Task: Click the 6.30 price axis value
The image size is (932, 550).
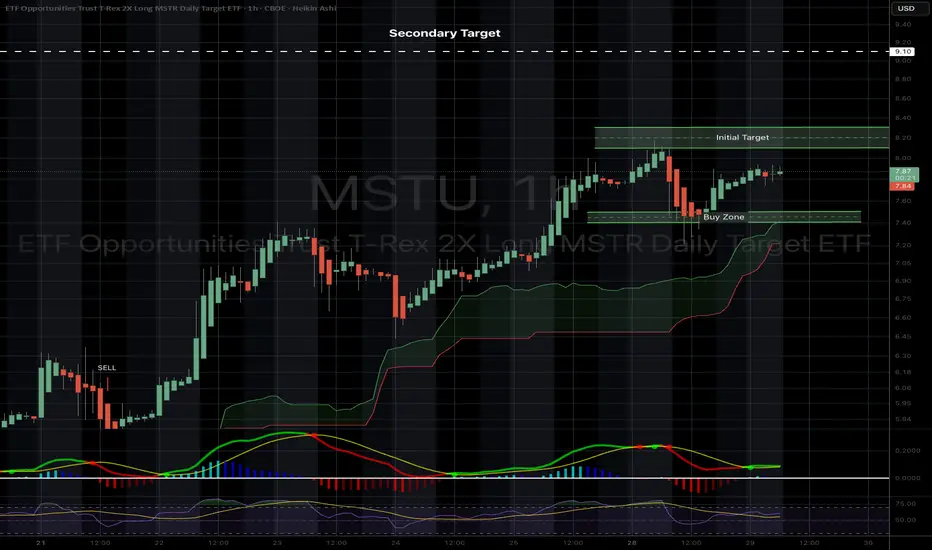Action: (903, 356)
